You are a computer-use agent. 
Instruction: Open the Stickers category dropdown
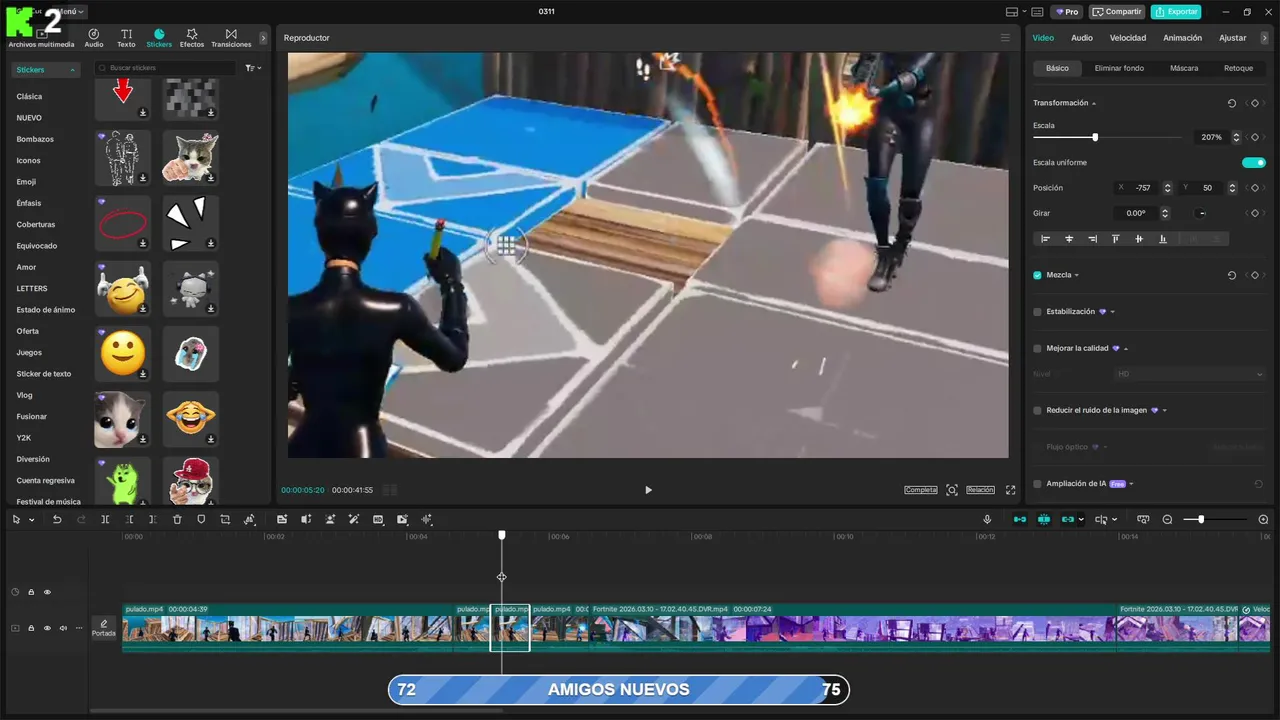[45, 70]
